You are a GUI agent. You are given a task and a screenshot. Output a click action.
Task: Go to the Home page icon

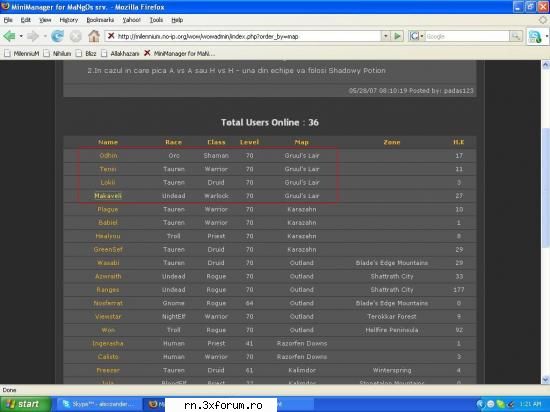coord(94,36)
